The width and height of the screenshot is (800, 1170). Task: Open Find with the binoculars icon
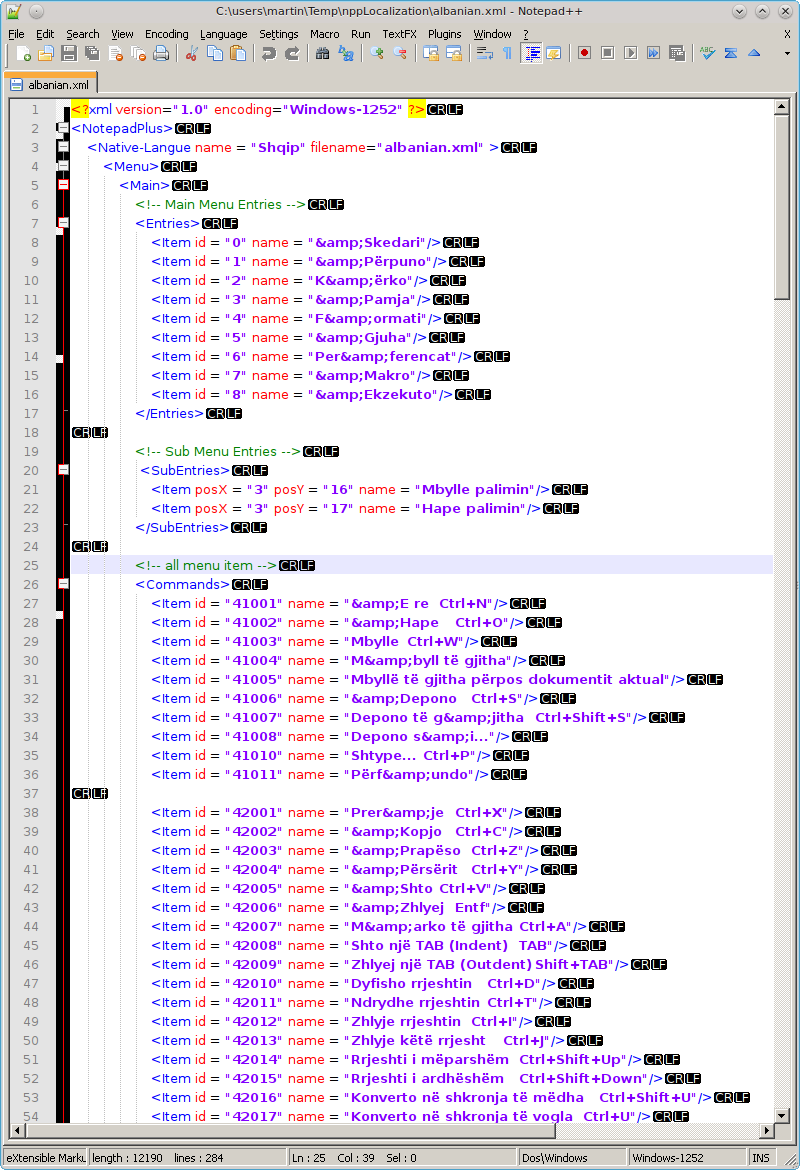click(x=322, y=54)
